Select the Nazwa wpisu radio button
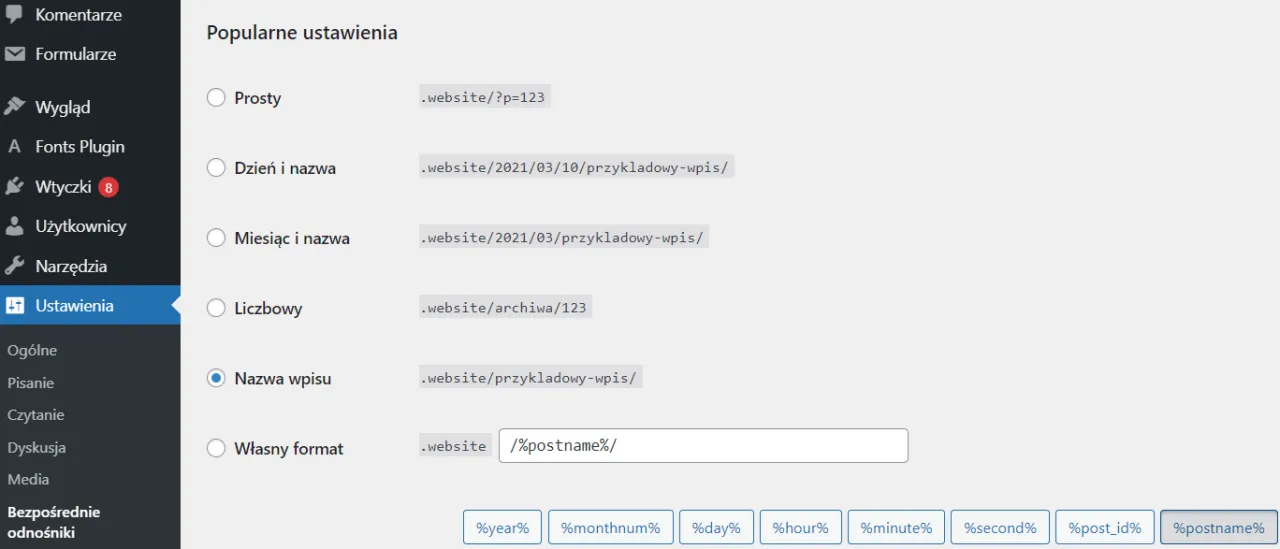Image resolution: width=1280 pixels, height=549 pixels. click(x=216, y=378)
